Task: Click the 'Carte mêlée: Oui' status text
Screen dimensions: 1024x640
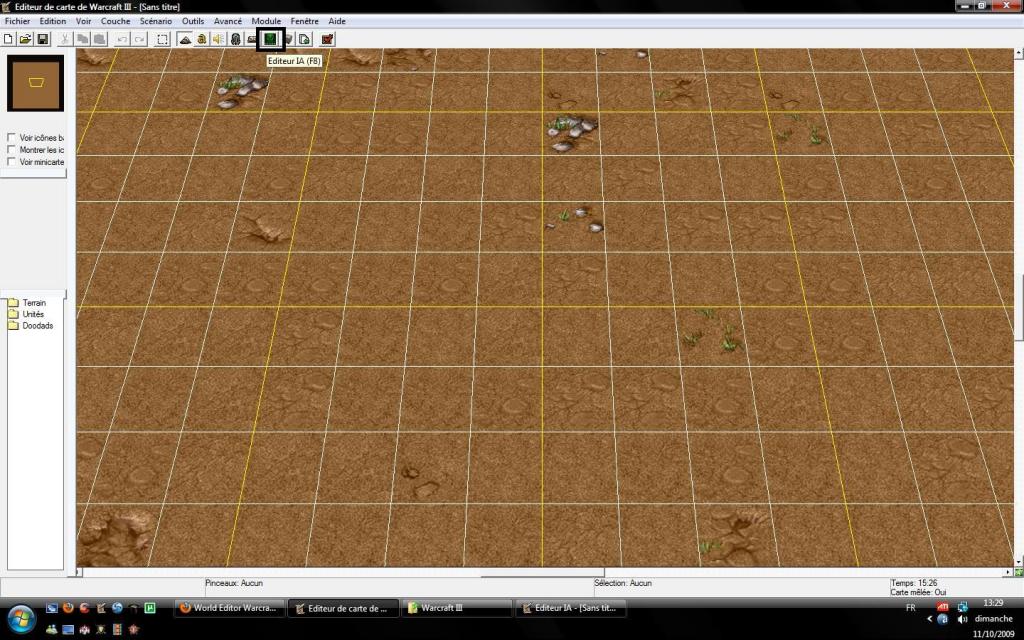Action: [918, 592]
